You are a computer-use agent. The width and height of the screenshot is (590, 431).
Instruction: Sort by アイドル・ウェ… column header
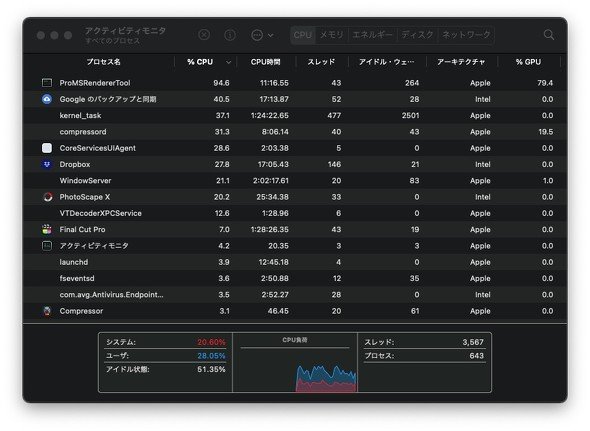[x=386, y=62]
